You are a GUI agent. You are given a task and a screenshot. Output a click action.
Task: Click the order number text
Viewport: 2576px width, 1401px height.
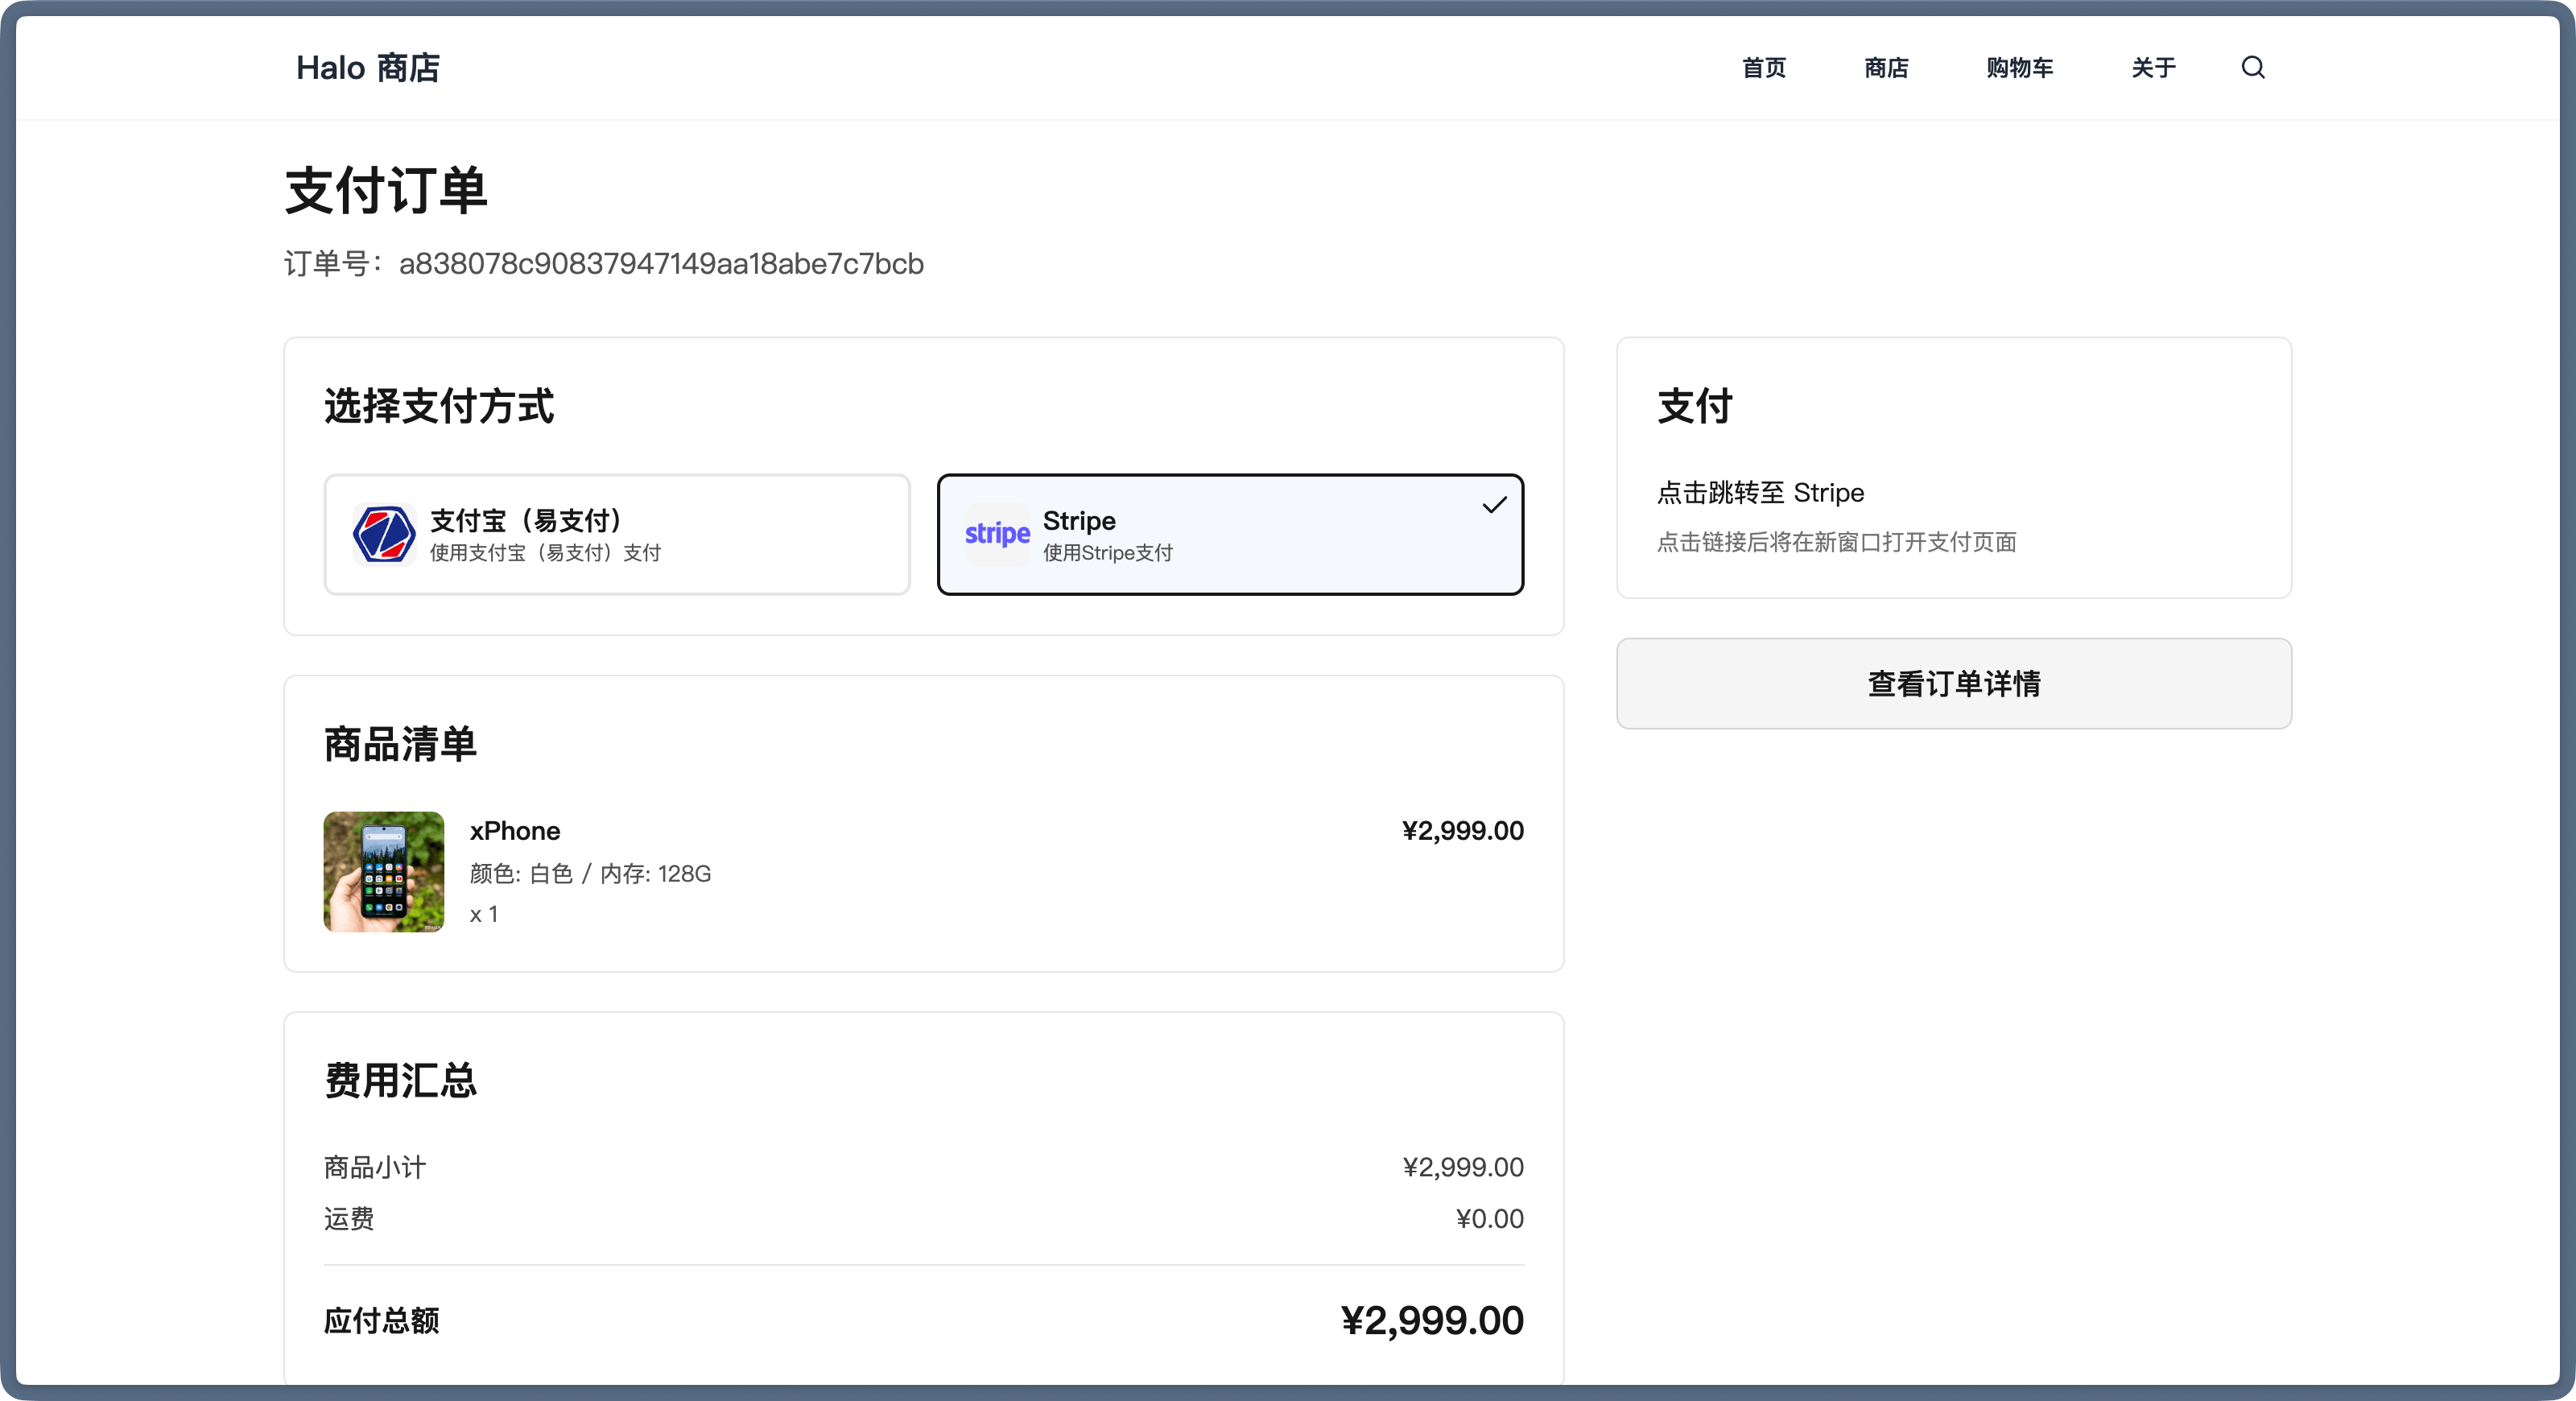coord(660,264)
